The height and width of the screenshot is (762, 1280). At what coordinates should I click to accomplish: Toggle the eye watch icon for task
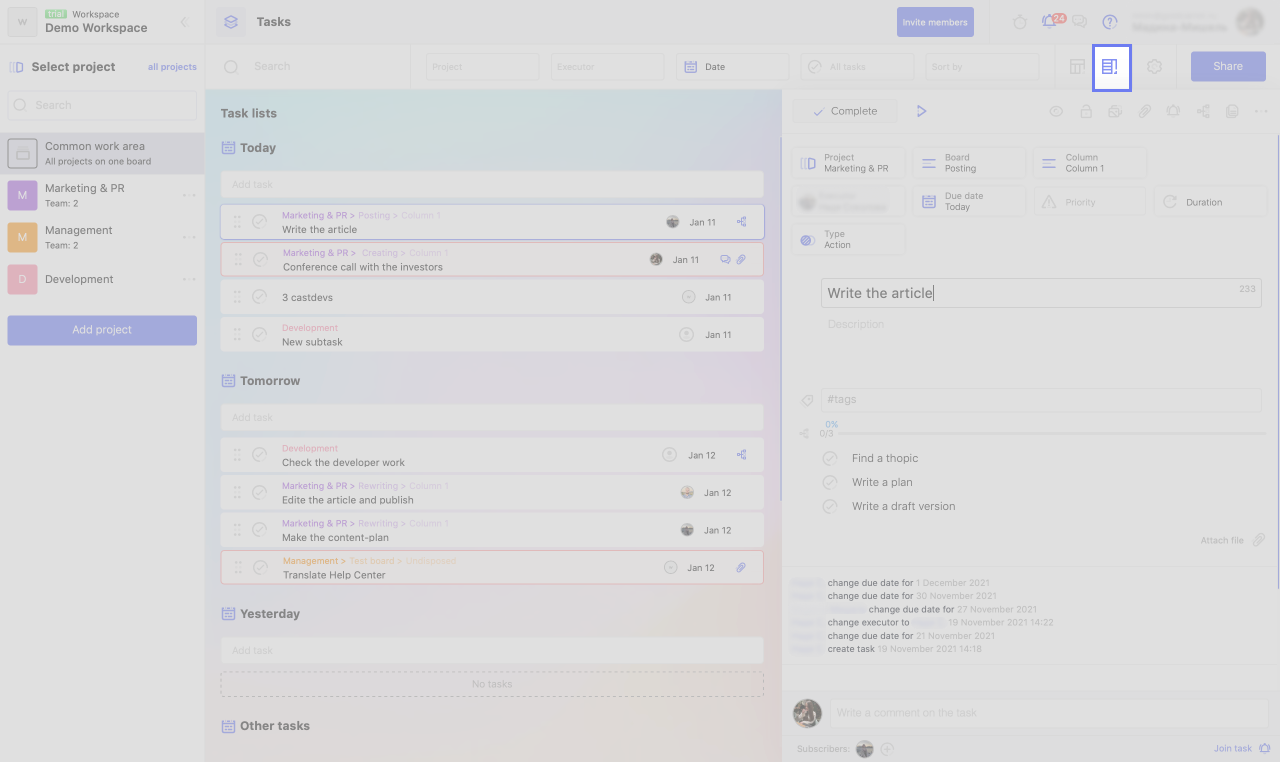pos(1056,112)
